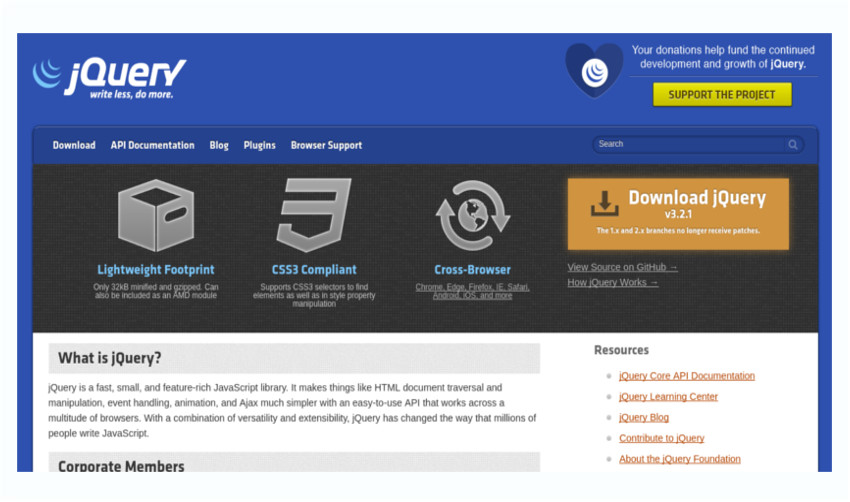
Task: Click the Download jQuery v3.2.1 button
Action: (678, 214)
